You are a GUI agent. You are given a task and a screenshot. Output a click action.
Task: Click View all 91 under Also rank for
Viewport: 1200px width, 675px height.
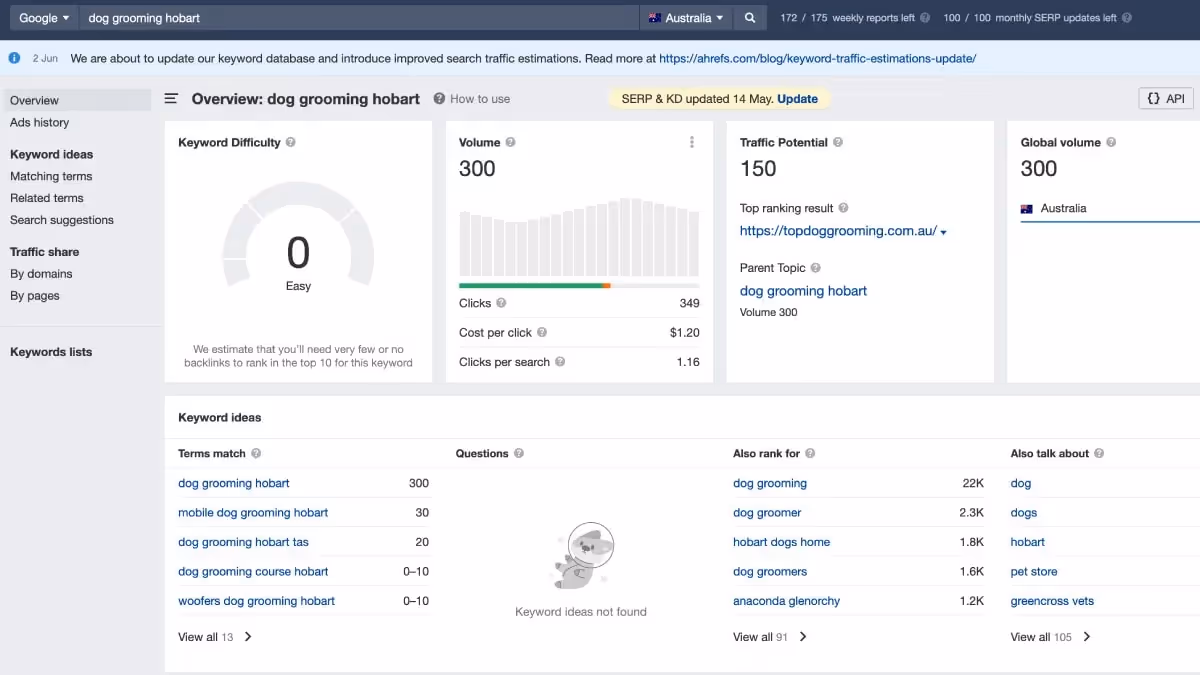pos(770,637)
